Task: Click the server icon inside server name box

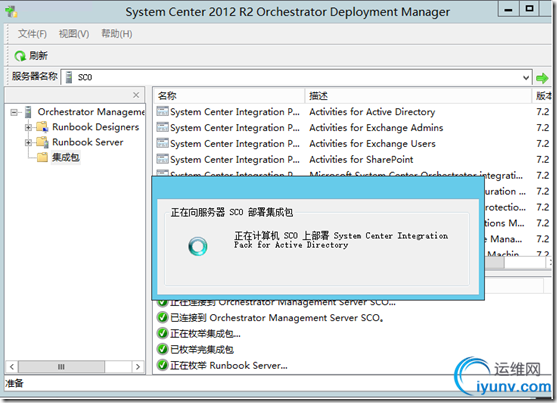Action: point(69,77)
